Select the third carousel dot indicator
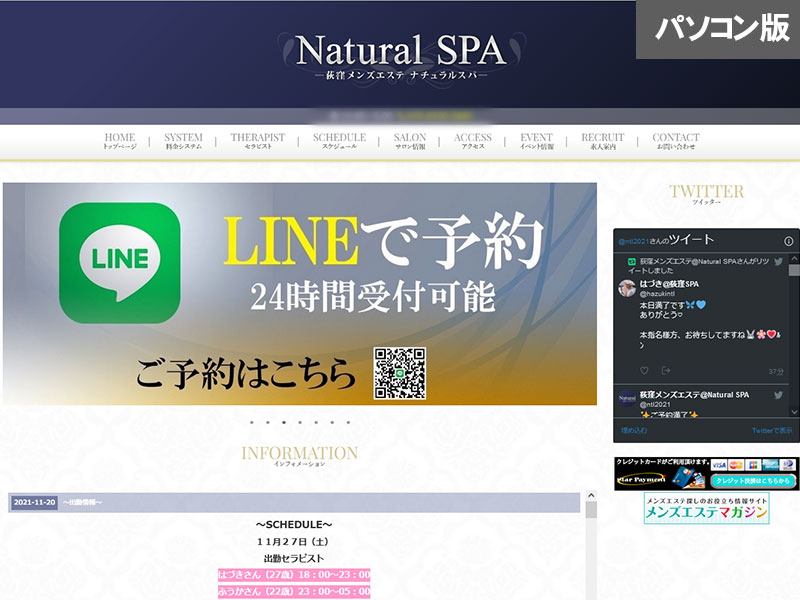The width and height of the screenshot is (800, 600). coord(284,423)
